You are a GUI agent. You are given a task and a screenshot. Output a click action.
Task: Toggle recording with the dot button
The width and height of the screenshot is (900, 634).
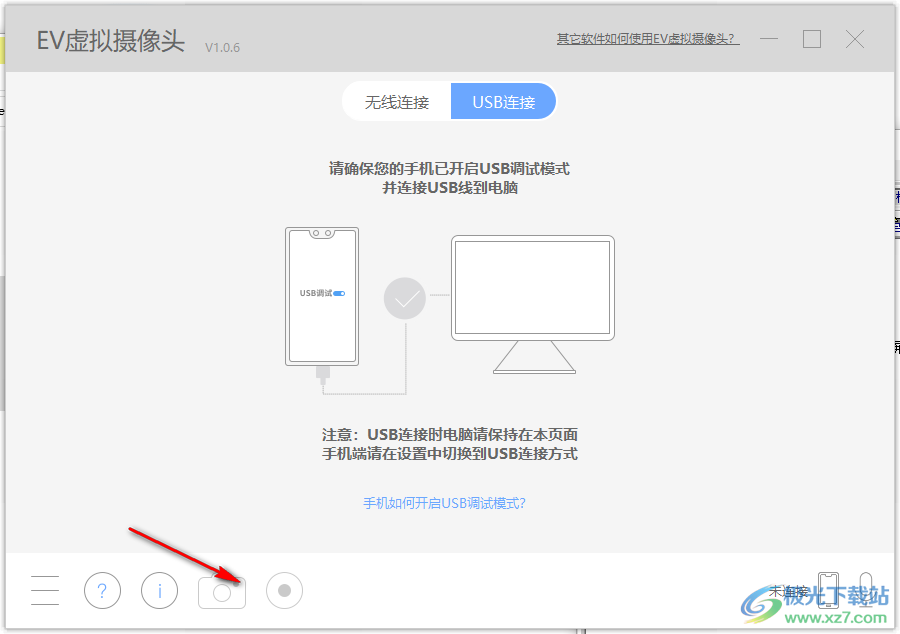pos(284,591)
